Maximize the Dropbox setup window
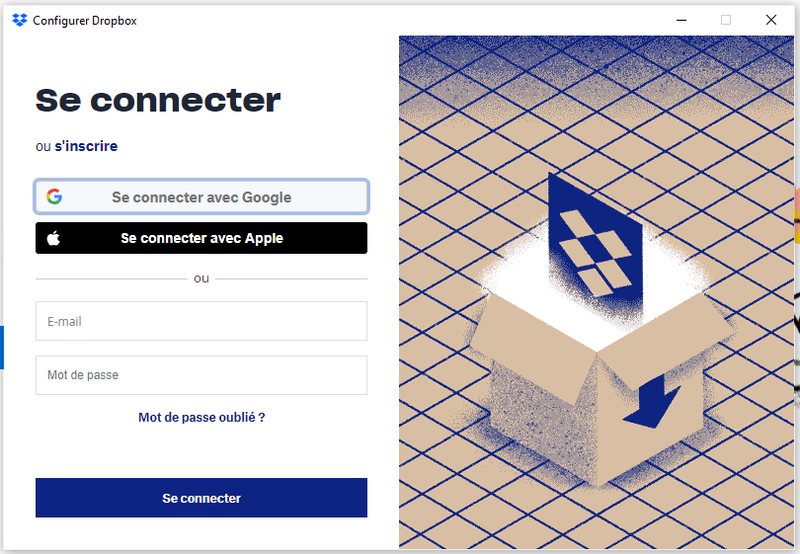 (x=726, y=20)
